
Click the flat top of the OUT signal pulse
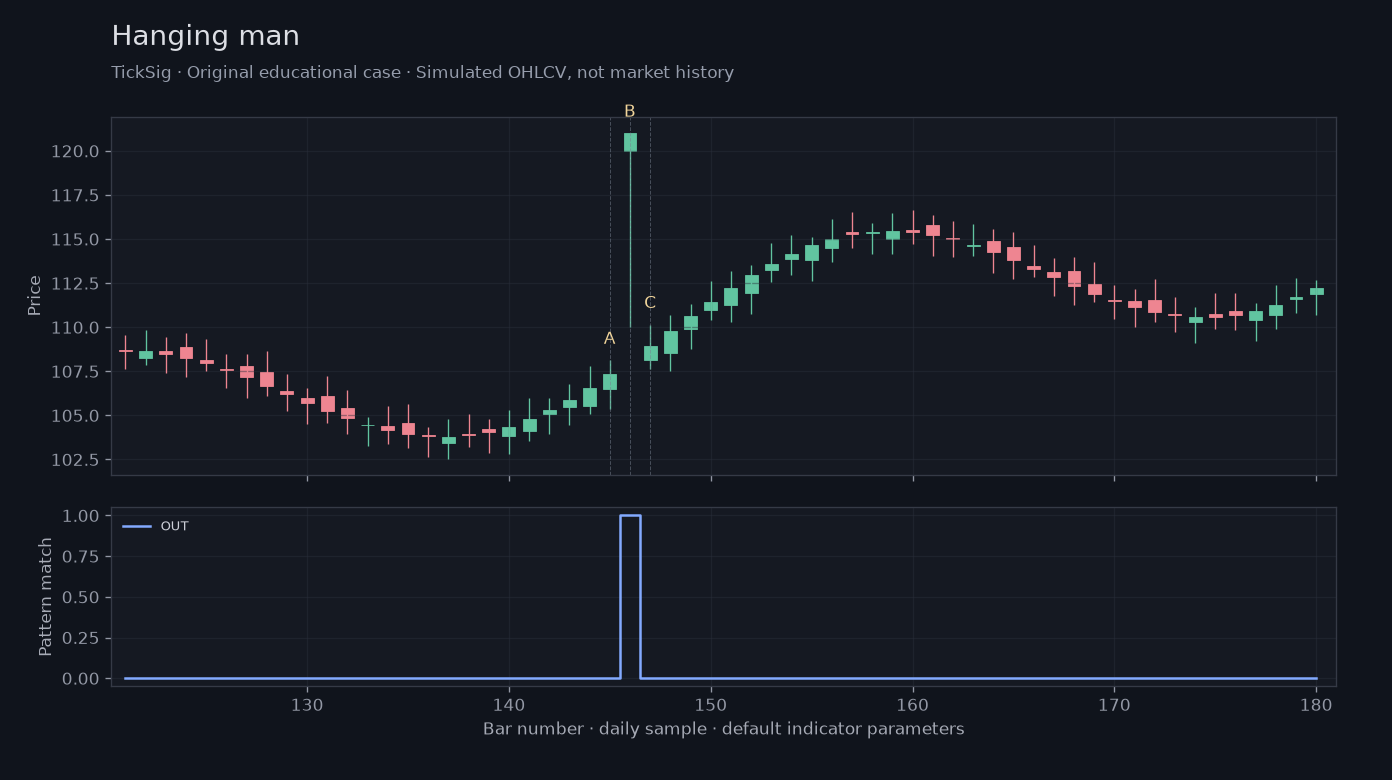(630, 515)
